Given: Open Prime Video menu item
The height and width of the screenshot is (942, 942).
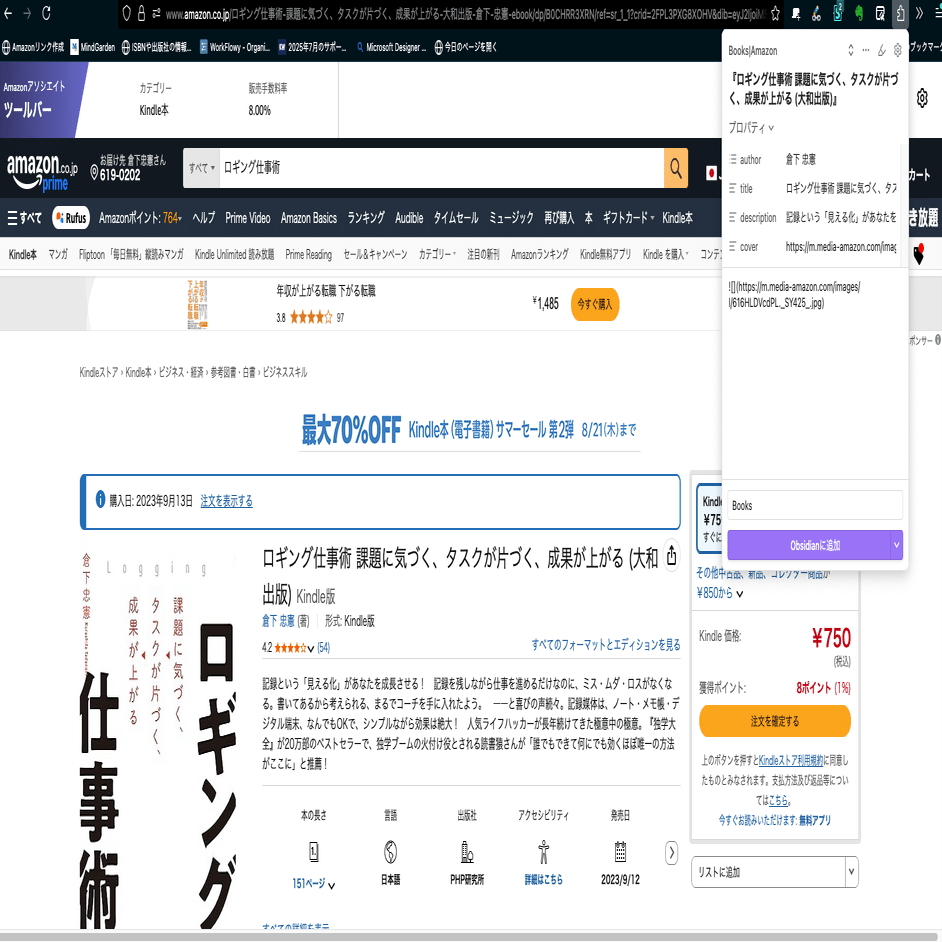Looking at the screenshot, I should 248,218.
